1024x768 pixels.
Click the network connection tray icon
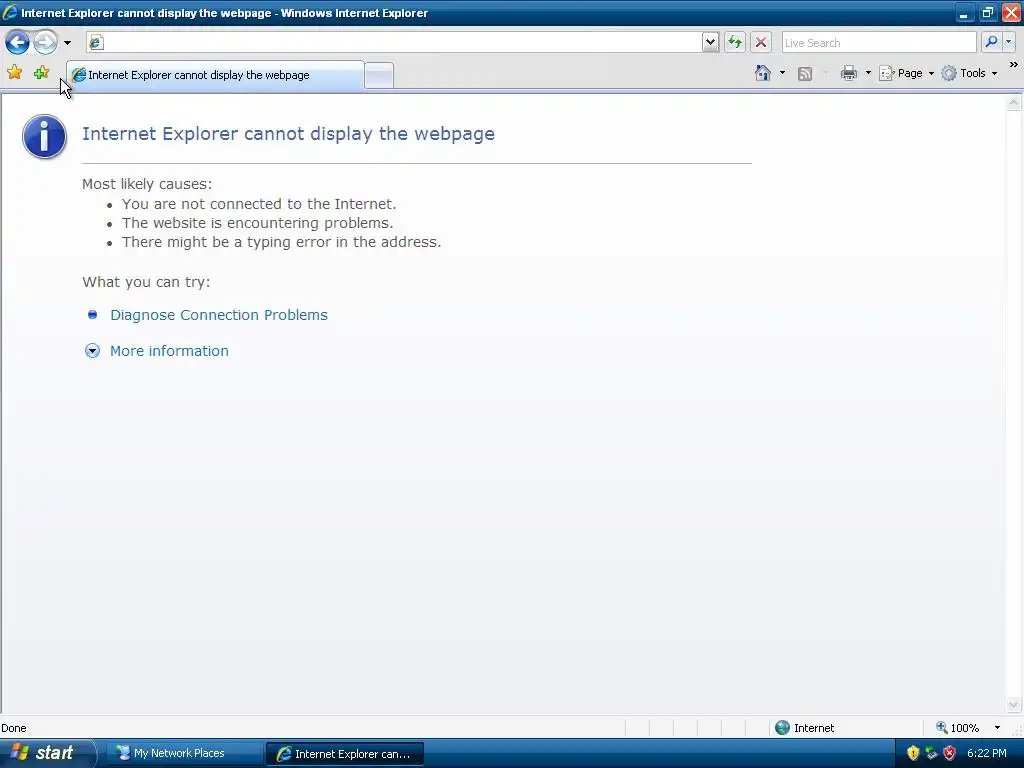point(931,753)
